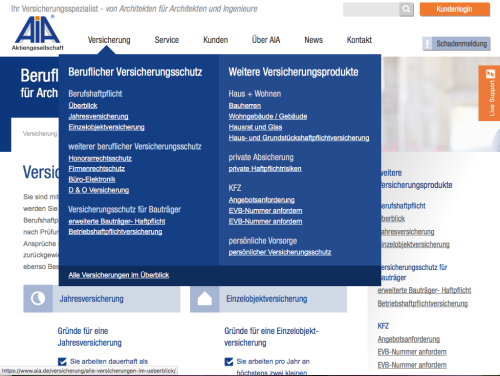Viewport: 500px width, 376px height.
Task: Open Betriebshaftpflichtversicherung in the dropdown
Action: click(115, 232)
